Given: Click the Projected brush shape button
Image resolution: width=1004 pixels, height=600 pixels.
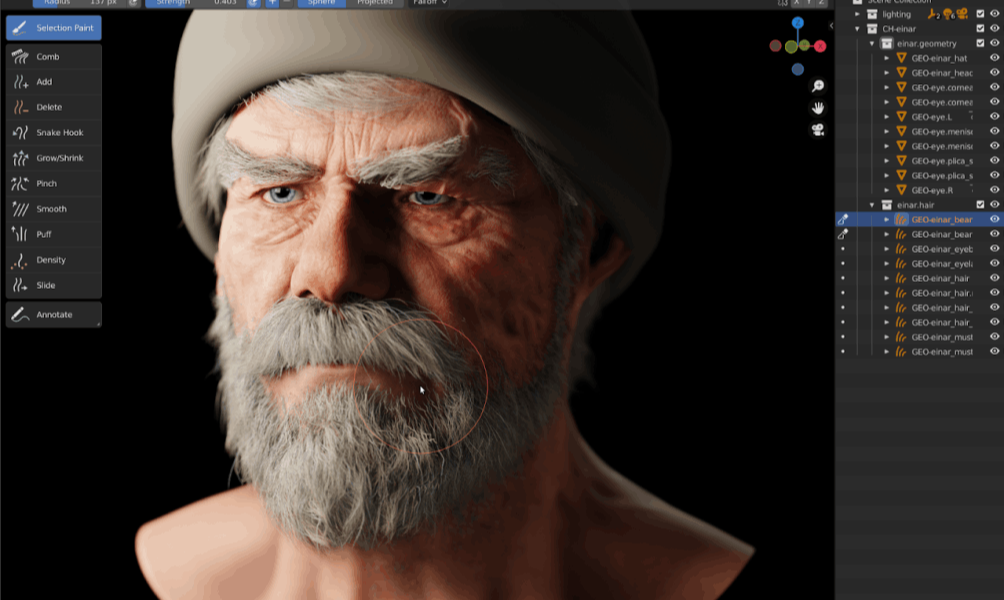Looking at the screenshot, I should (x=375, y=3).
